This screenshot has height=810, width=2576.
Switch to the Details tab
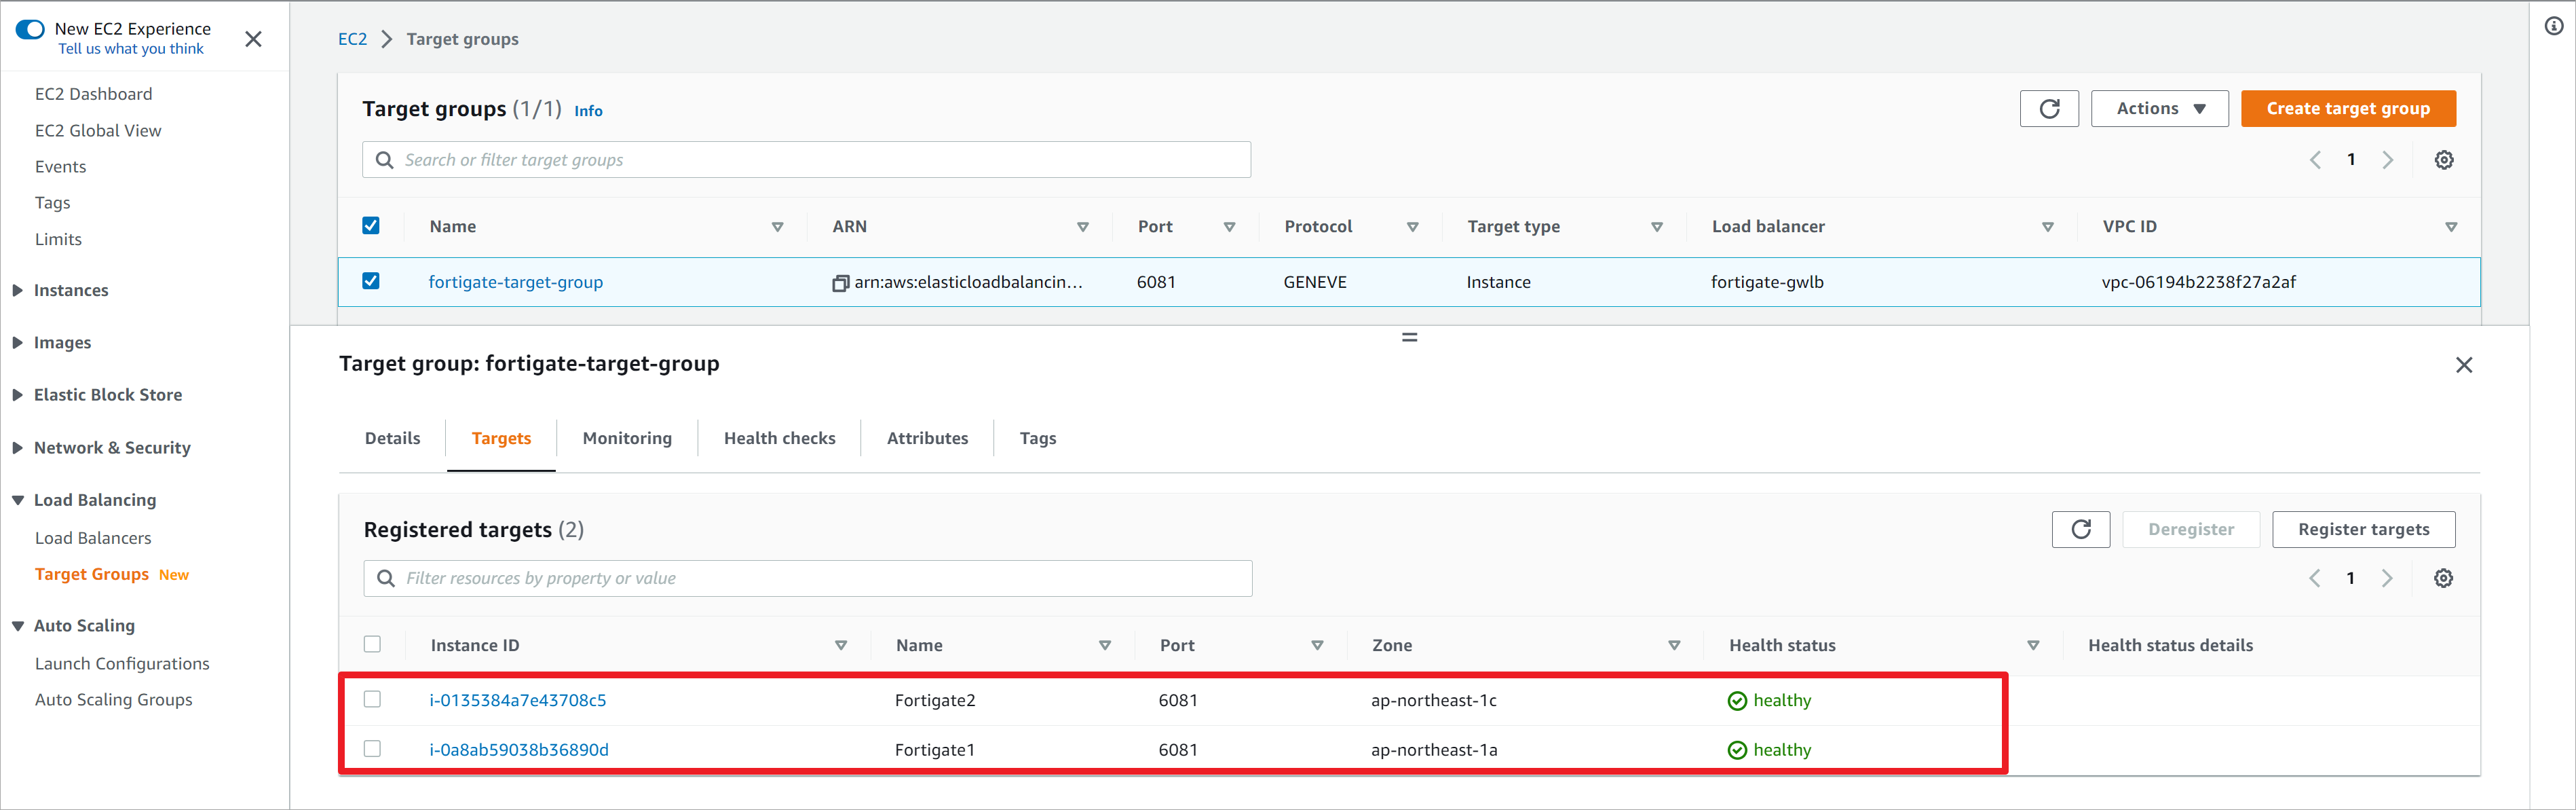[393, 438]
